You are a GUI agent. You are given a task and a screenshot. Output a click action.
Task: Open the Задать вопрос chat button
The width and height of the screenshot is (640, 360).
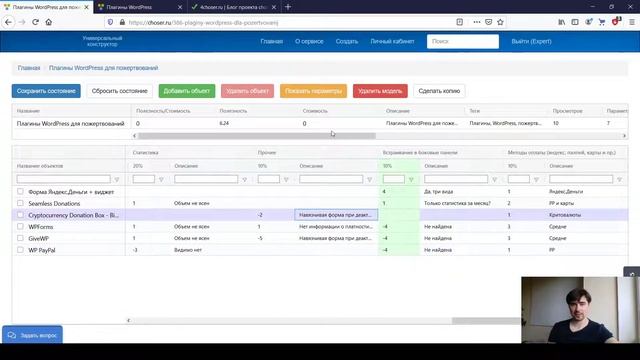point(33,335)
